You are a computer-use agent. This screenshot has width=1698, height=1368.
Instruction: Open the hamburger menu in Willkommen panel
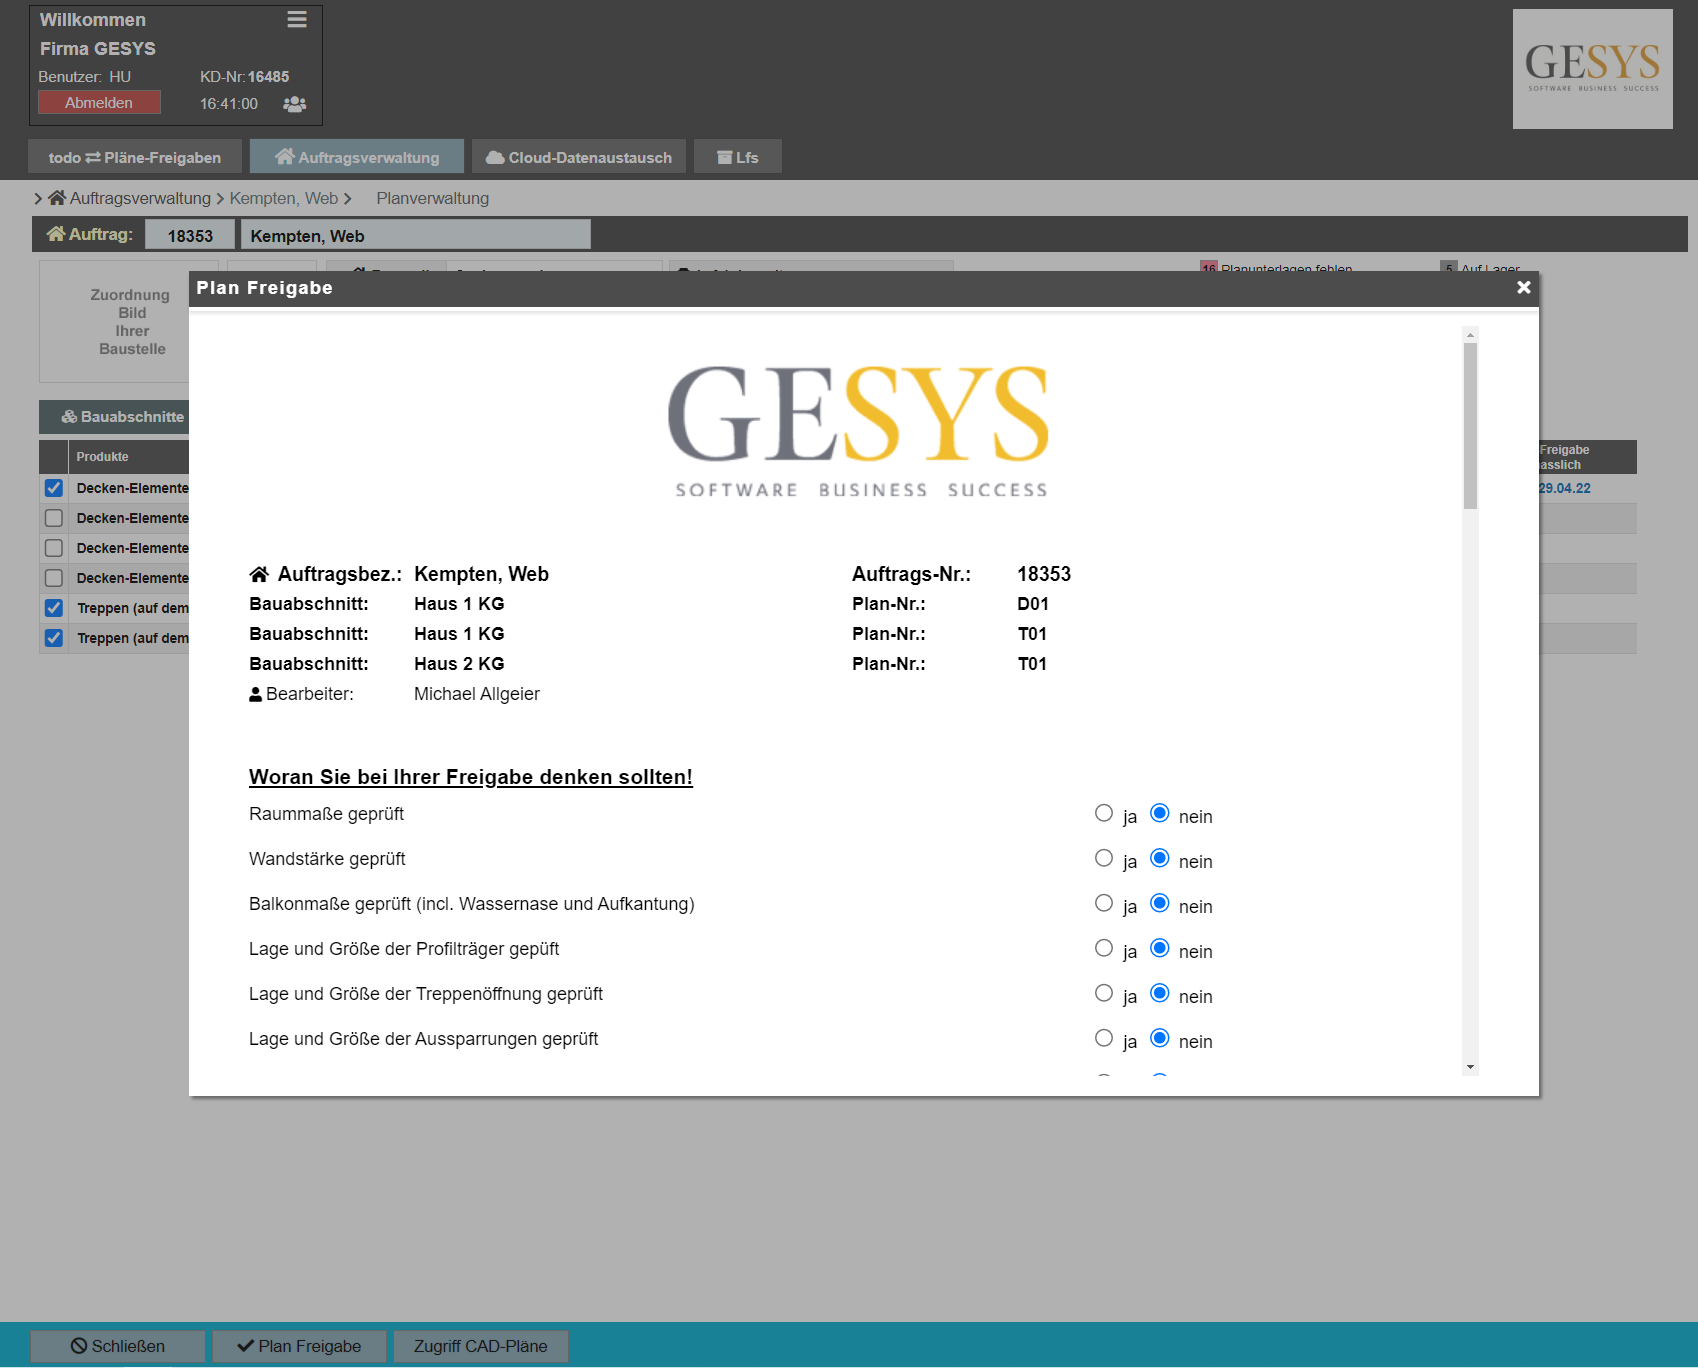tap(297, 20)
